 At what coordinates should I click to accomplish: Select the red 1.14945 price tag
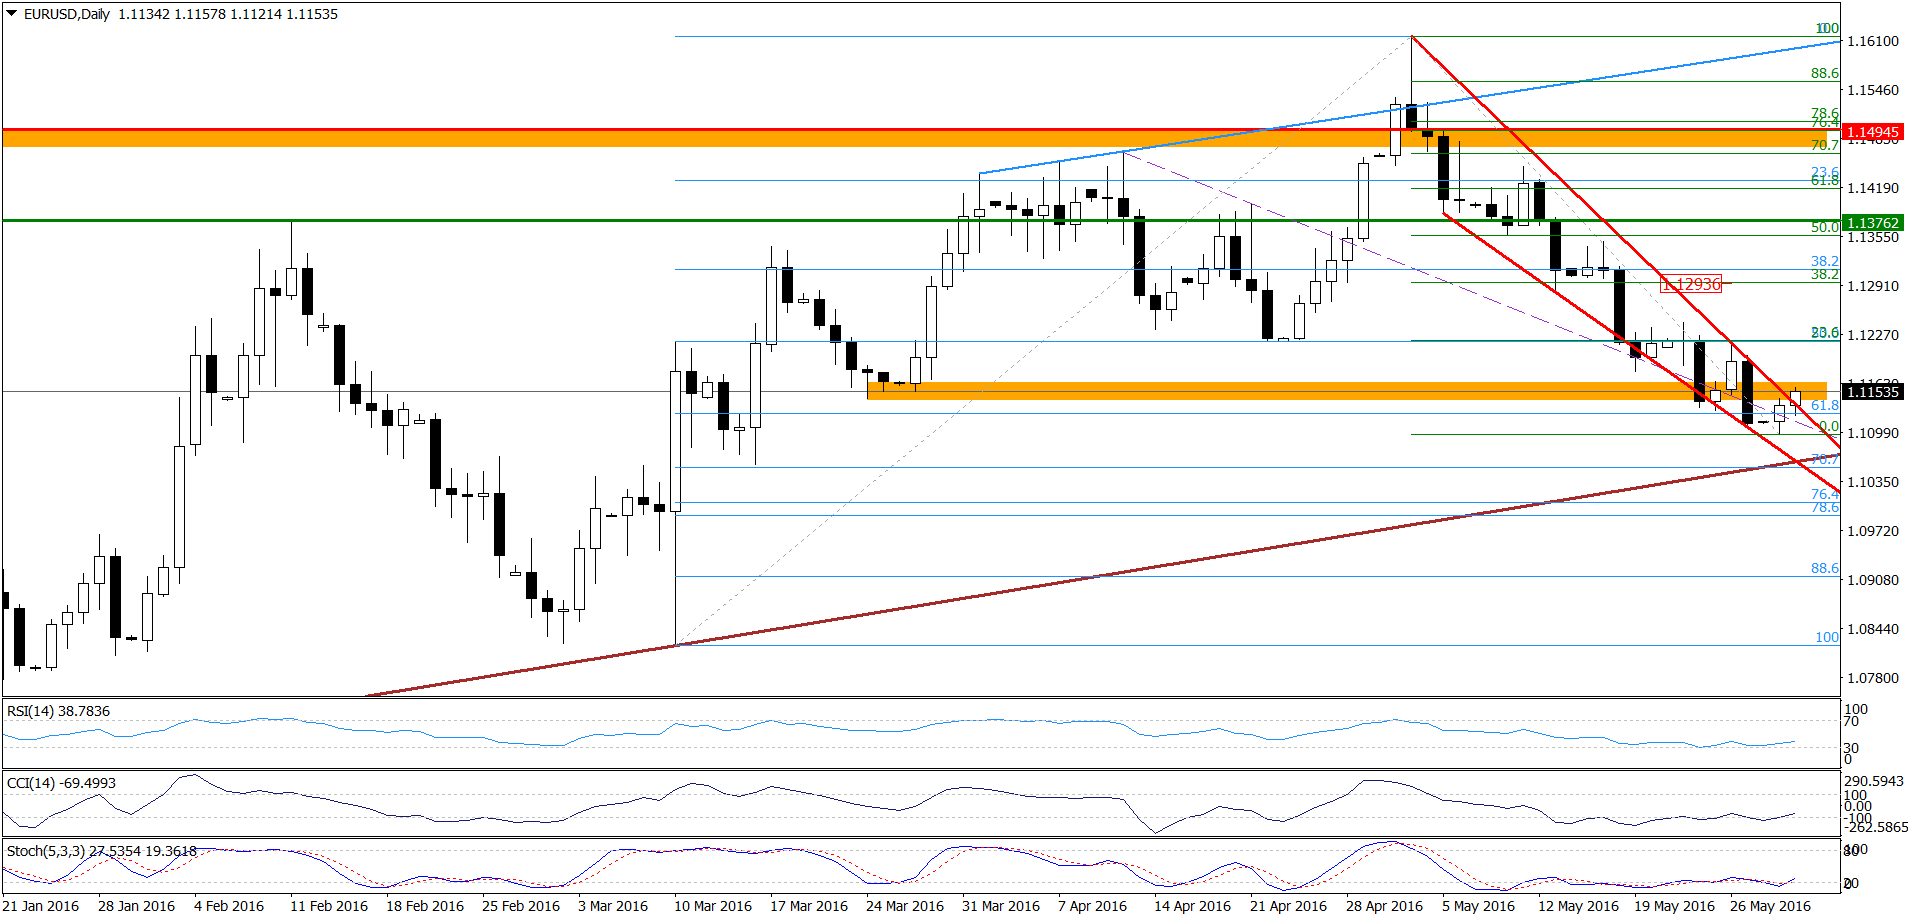[x=1872, y=132]
